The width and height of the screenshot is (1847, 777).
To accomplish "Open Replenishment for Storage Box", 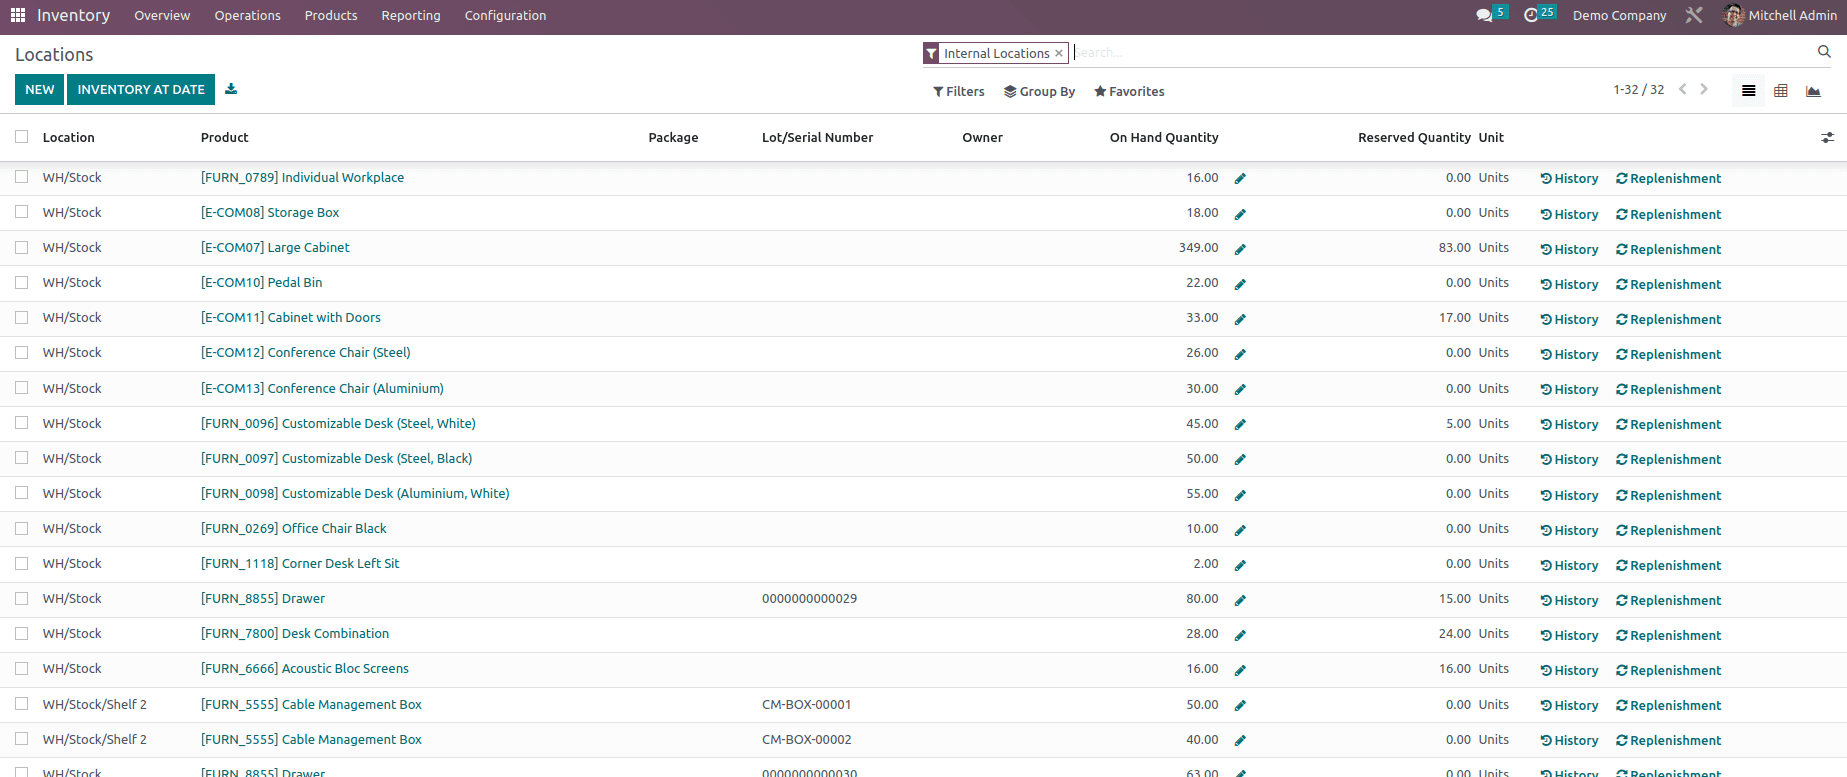I will tap(1668, 214).
